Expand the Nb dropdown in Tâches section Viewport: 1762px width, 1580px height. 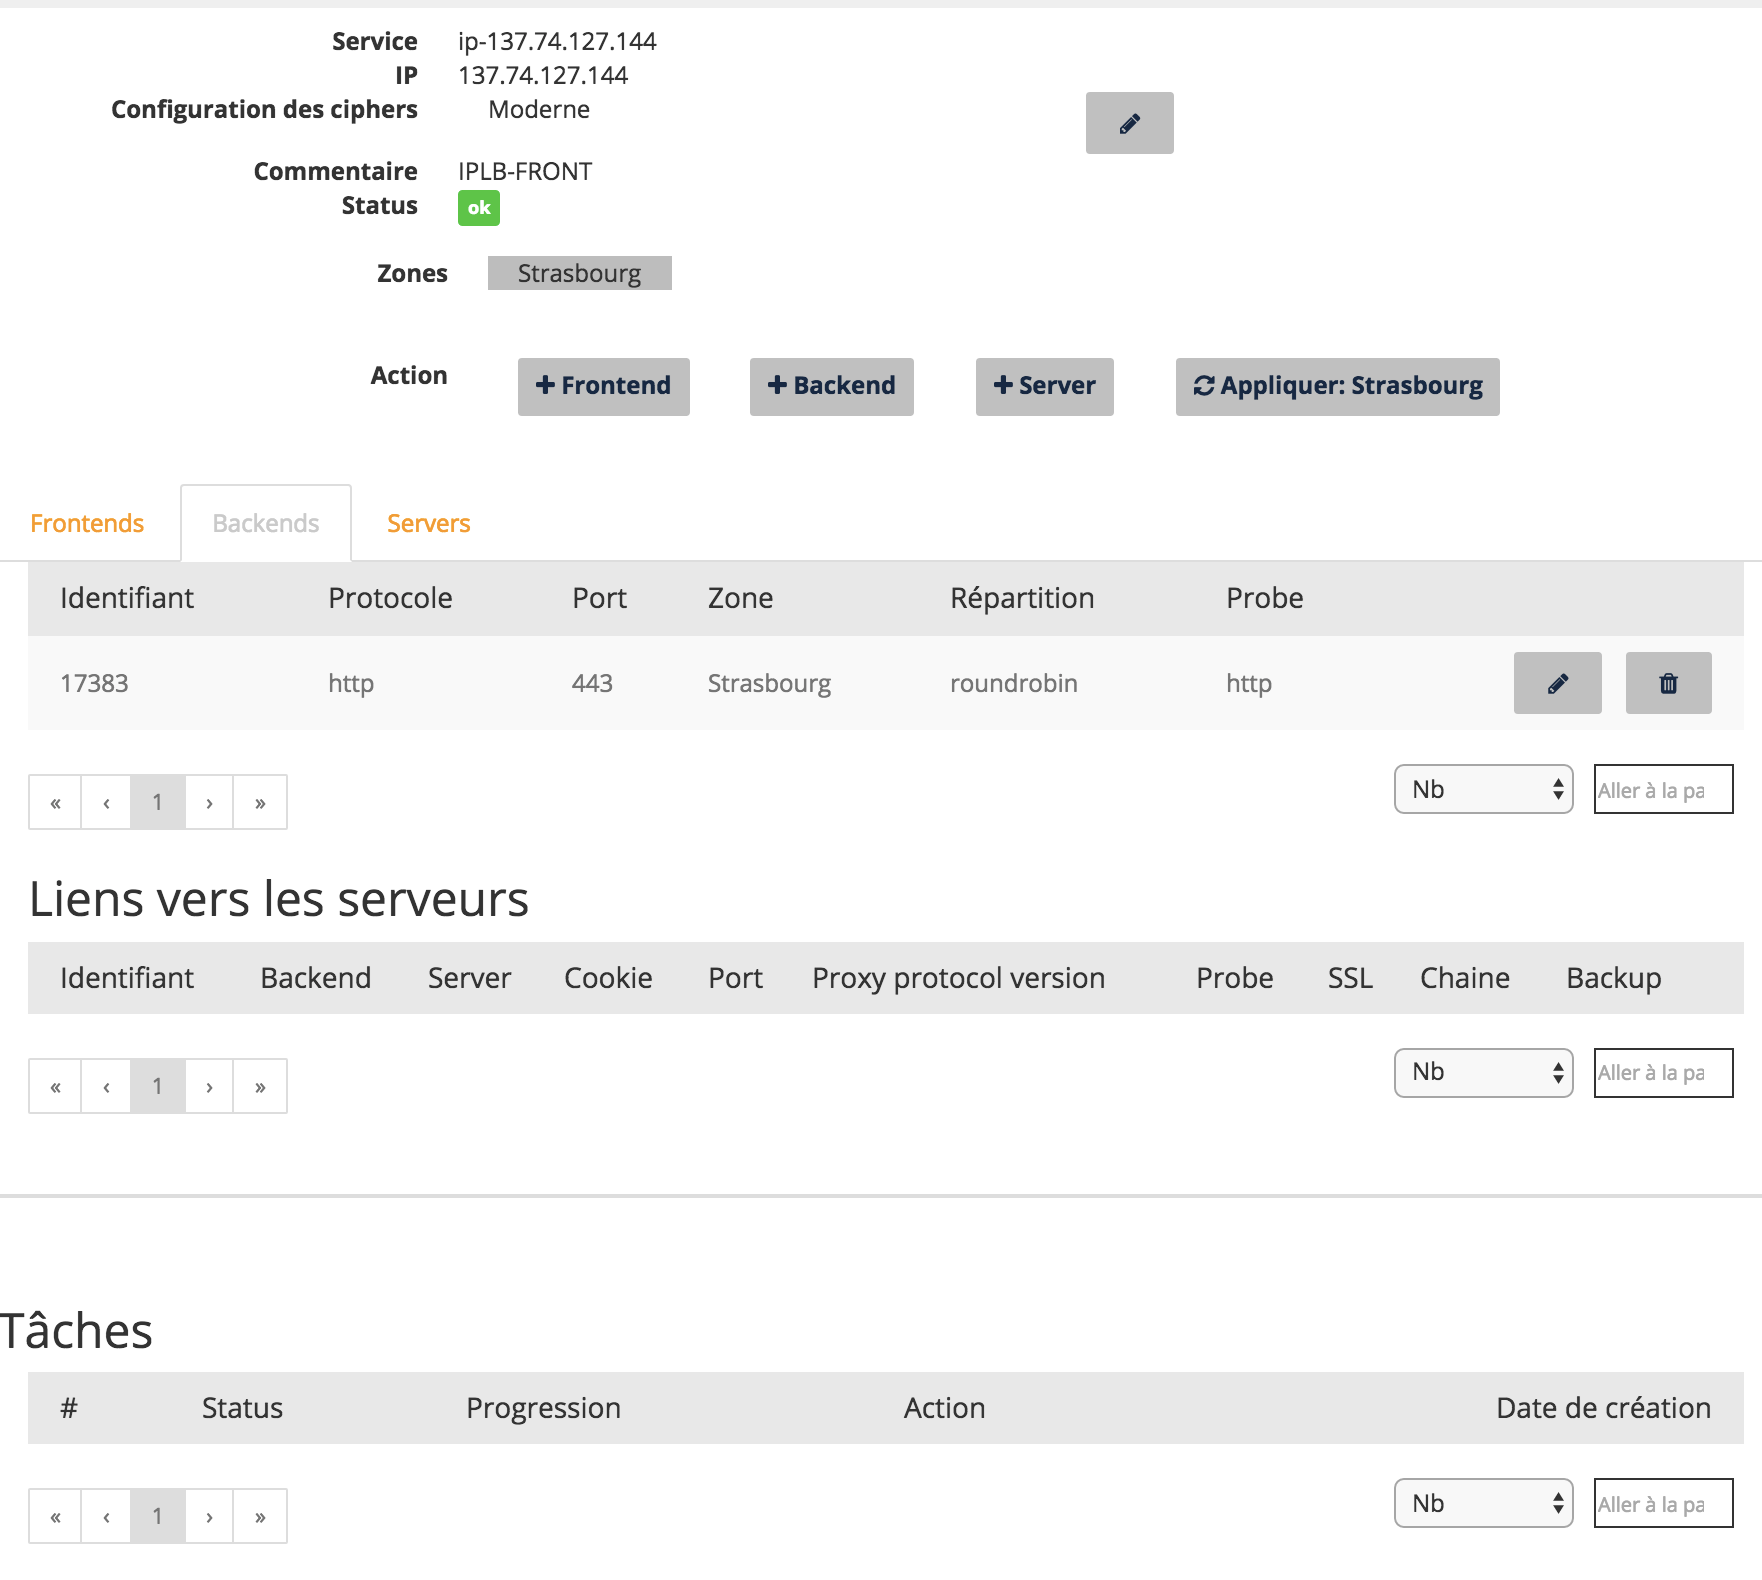click(1483, 1503)
